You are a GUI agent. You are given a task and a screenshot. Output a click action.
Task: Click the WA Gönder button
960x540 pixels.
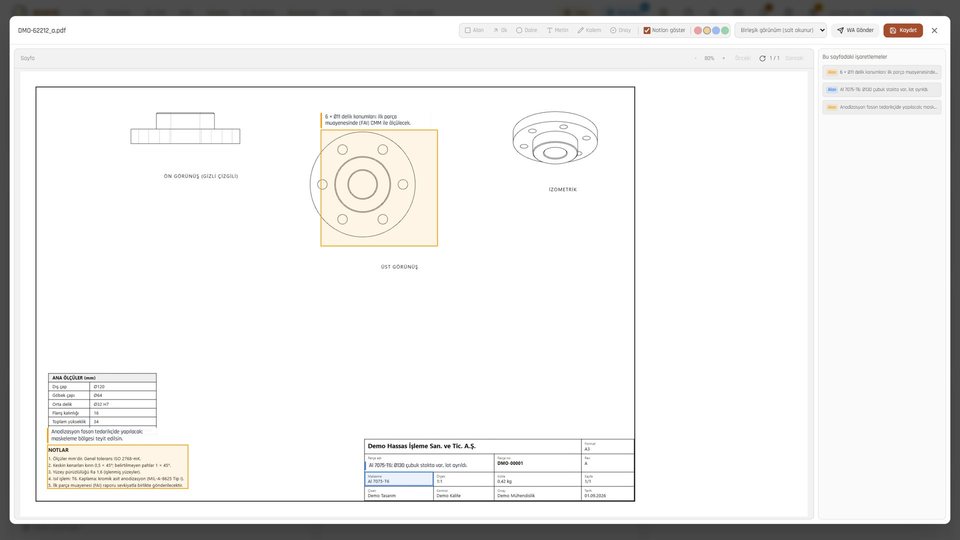pyautogui.click(x=855, y=30)
